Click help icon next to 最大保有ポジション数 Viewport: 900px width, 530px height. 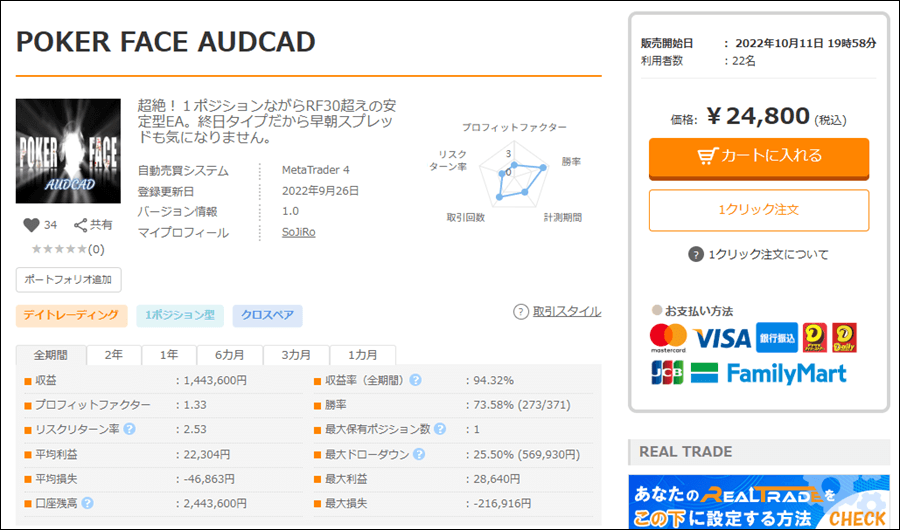click(440, 429)
